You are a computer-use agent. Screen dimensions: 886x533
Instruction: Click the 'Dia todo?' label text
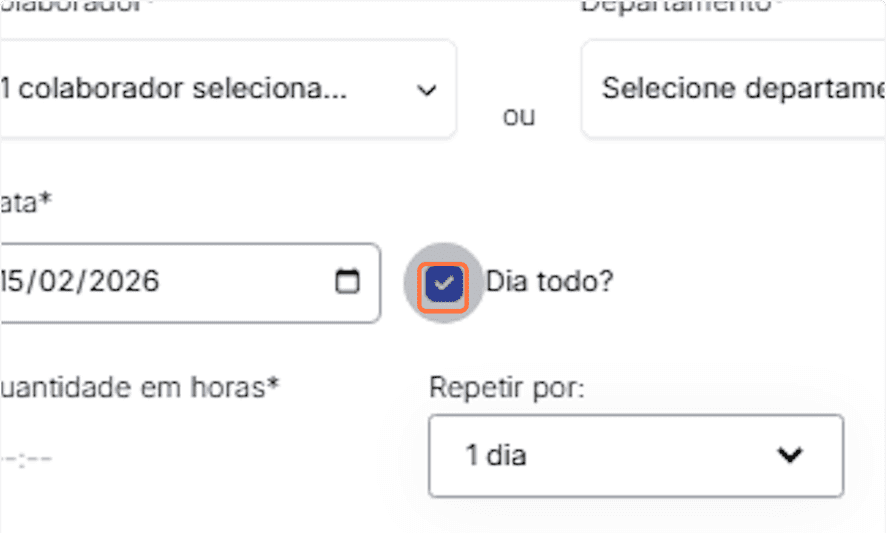549,282
